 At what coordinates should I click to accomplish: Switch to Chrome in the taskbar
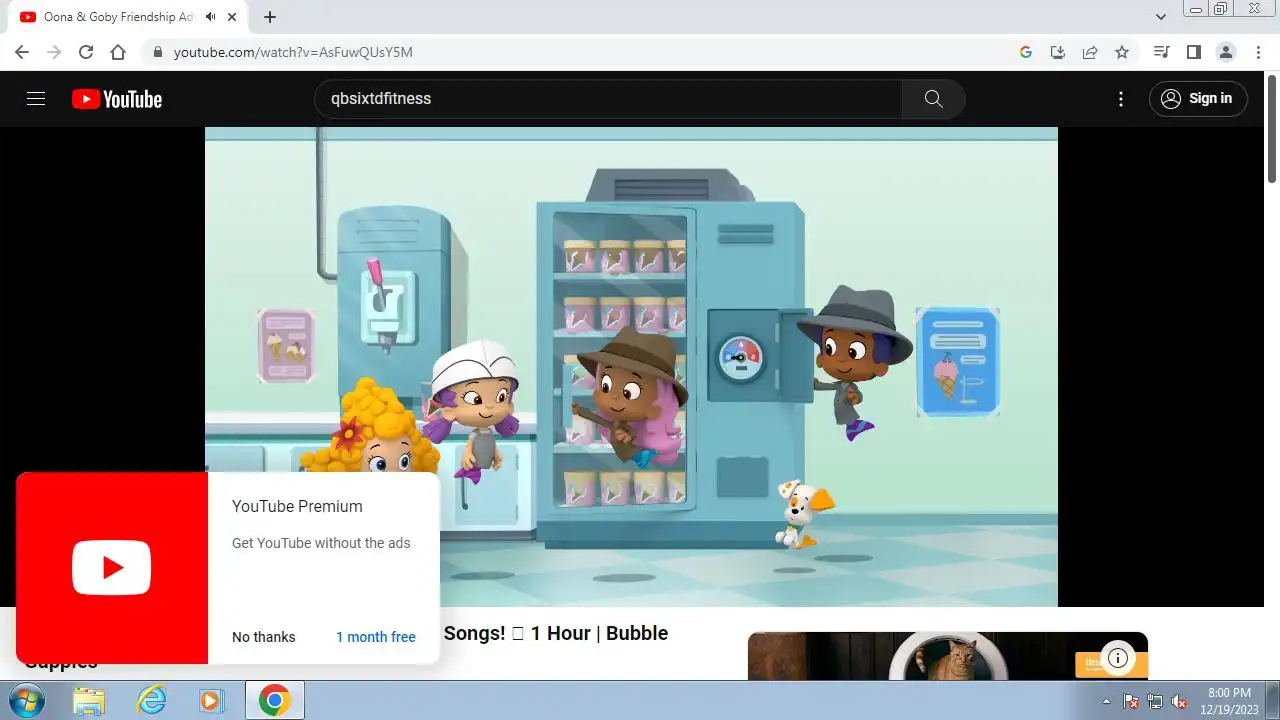[274, 700]
